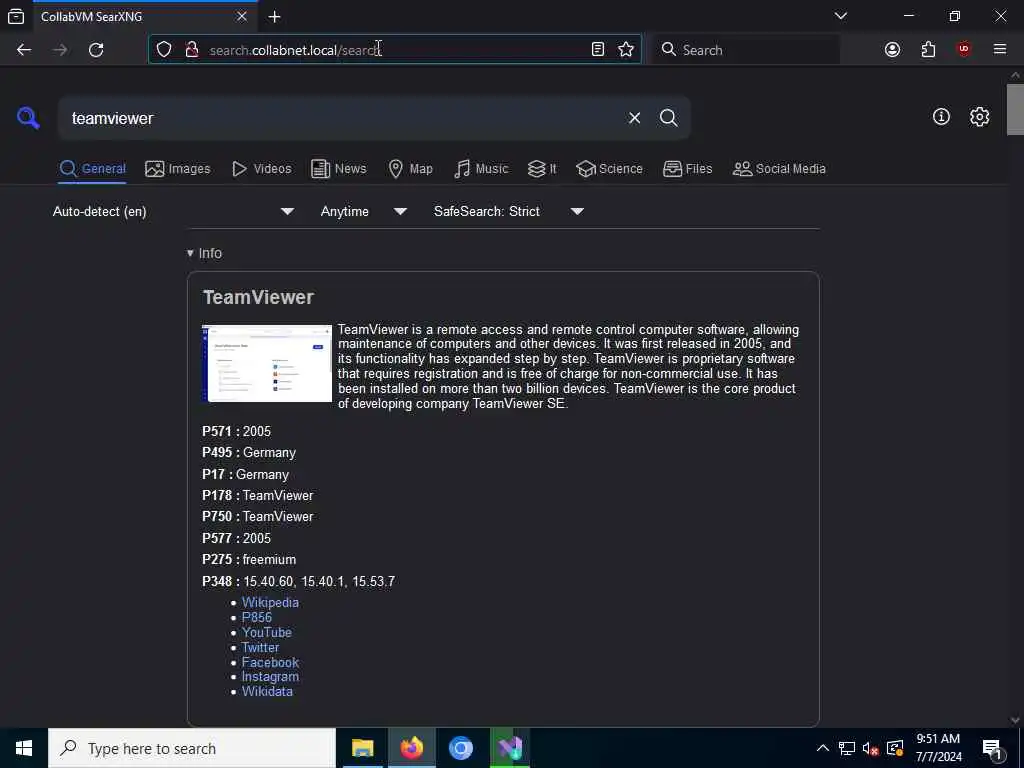
Task: Switch to the News category
Action: [338, 168]
